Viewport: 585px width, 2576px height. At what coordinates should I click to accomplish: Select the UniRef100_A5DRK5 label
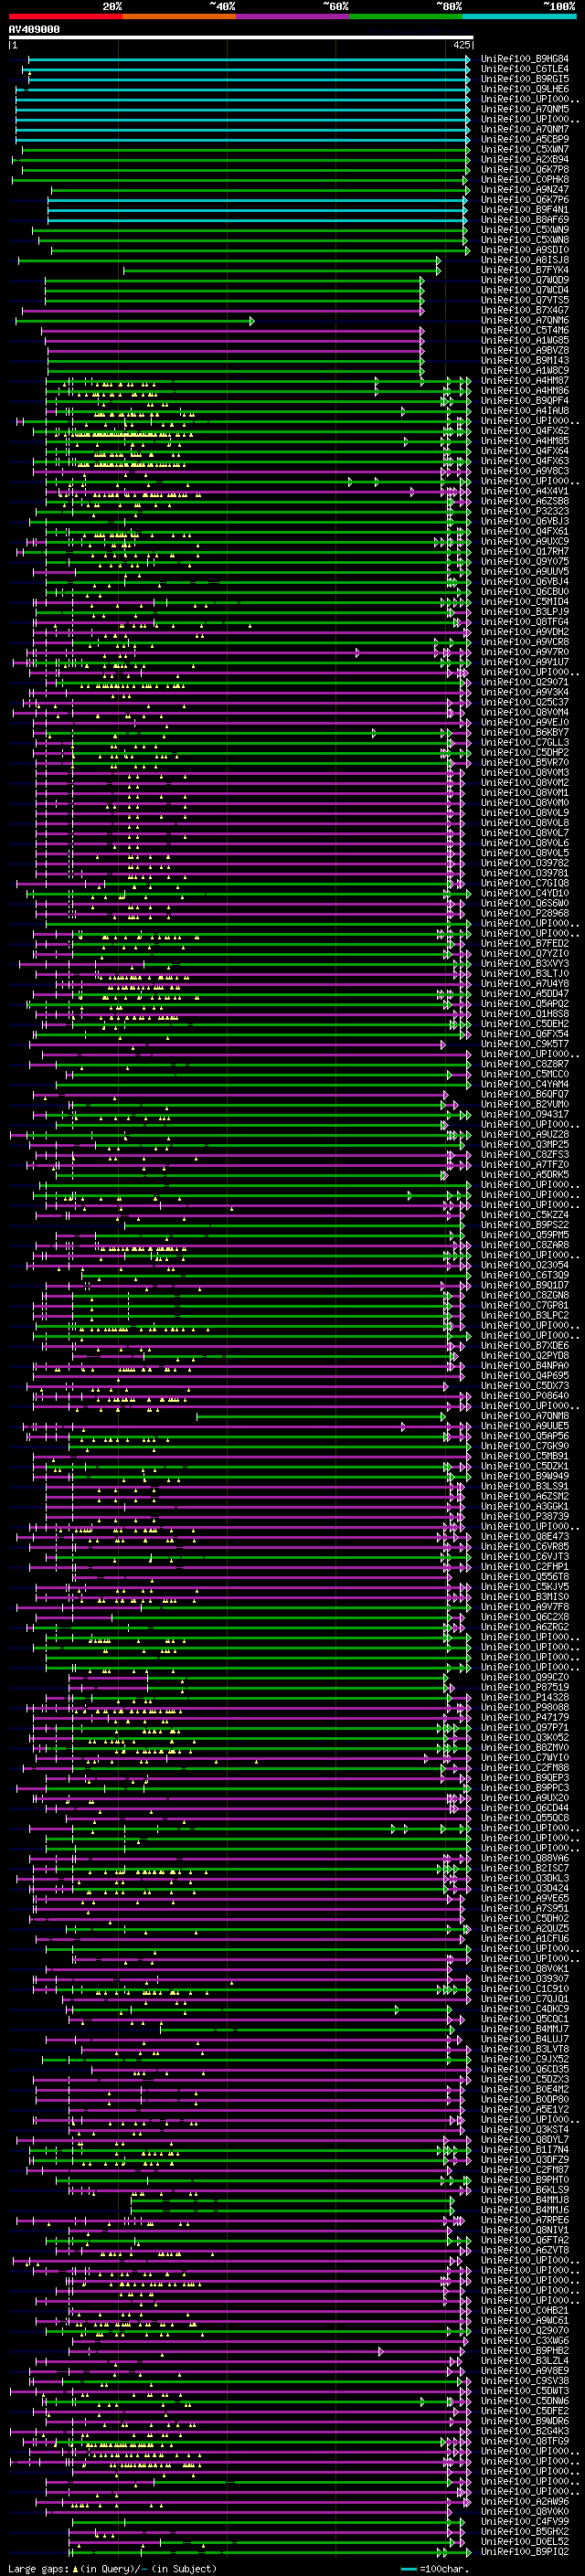tap(524, 1174)
